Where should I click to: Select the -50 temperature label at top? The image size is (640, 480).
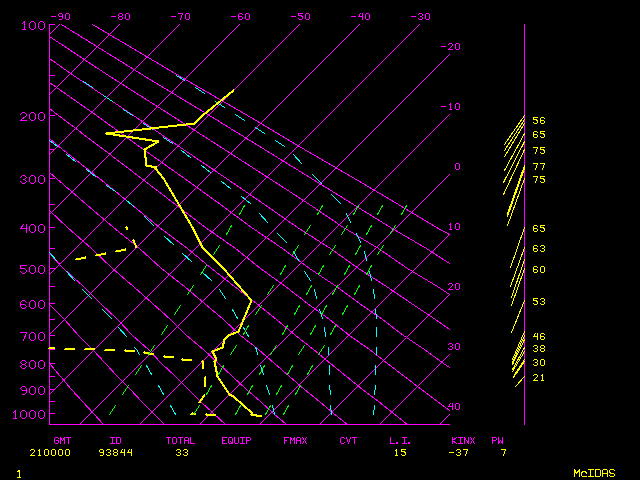point(301,16)
